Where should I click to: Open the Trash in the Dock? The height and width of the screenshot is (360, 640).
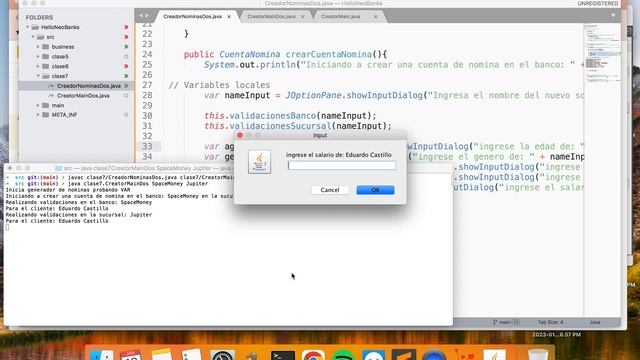point(537,355)
